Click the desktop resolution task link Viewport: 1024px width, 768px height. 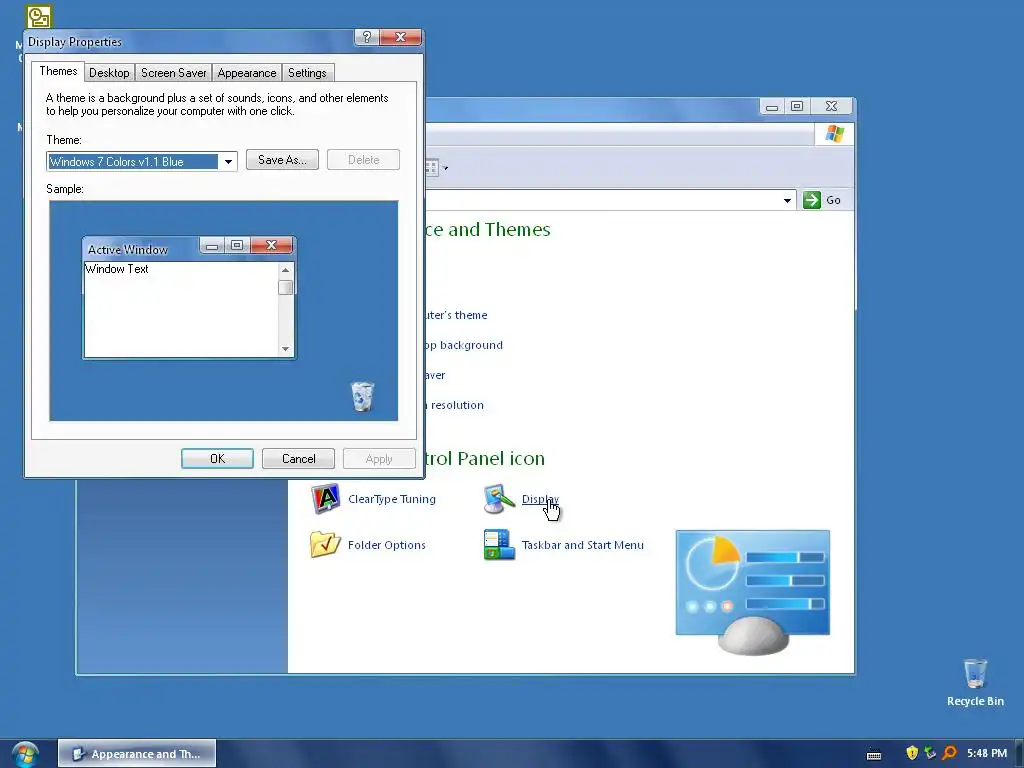454,405
